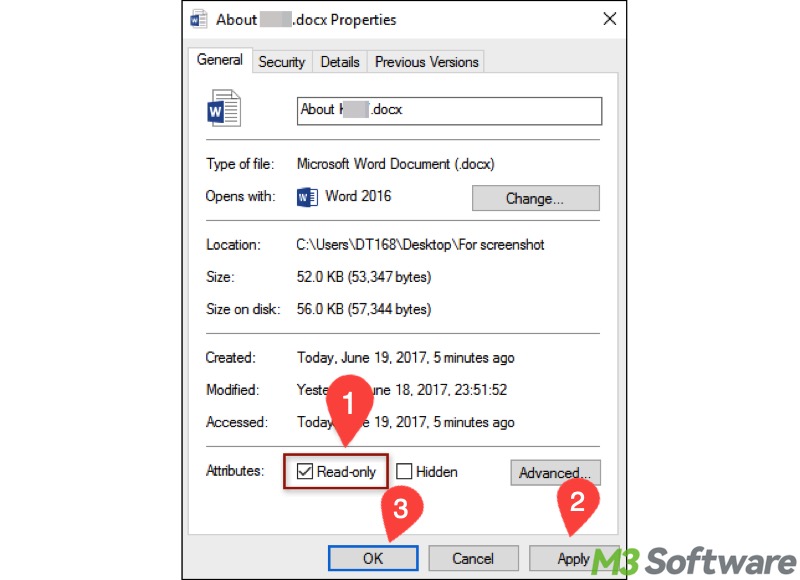Select the General tab
Screen dimensions: 800x580
pos(220,60)
